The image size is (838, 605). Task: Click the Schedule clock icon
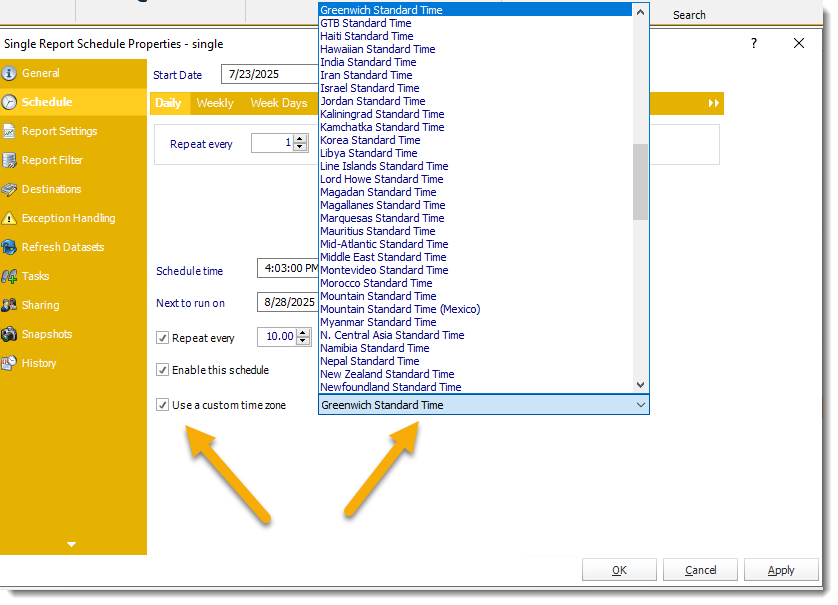pos(9,102)
